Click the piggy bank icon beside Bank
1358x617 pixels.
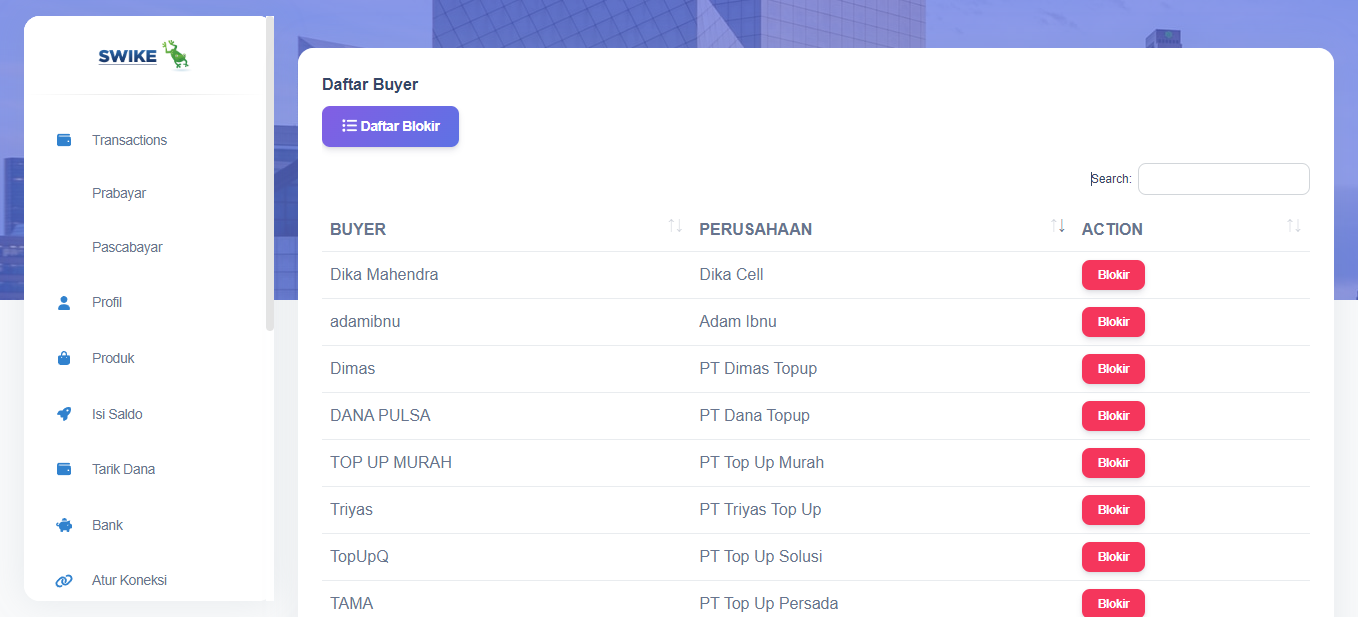coord(64,525)
